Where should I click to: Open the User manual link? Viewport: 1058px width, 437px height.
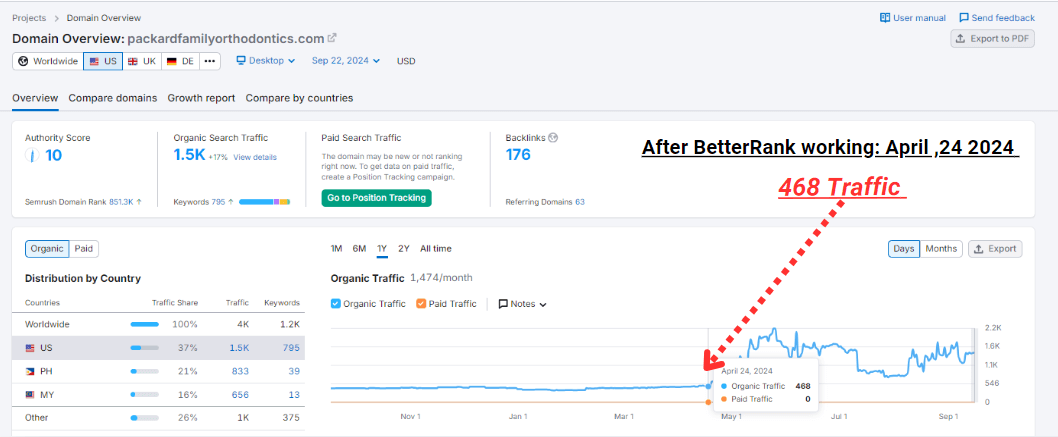click(x=913, y=18)
